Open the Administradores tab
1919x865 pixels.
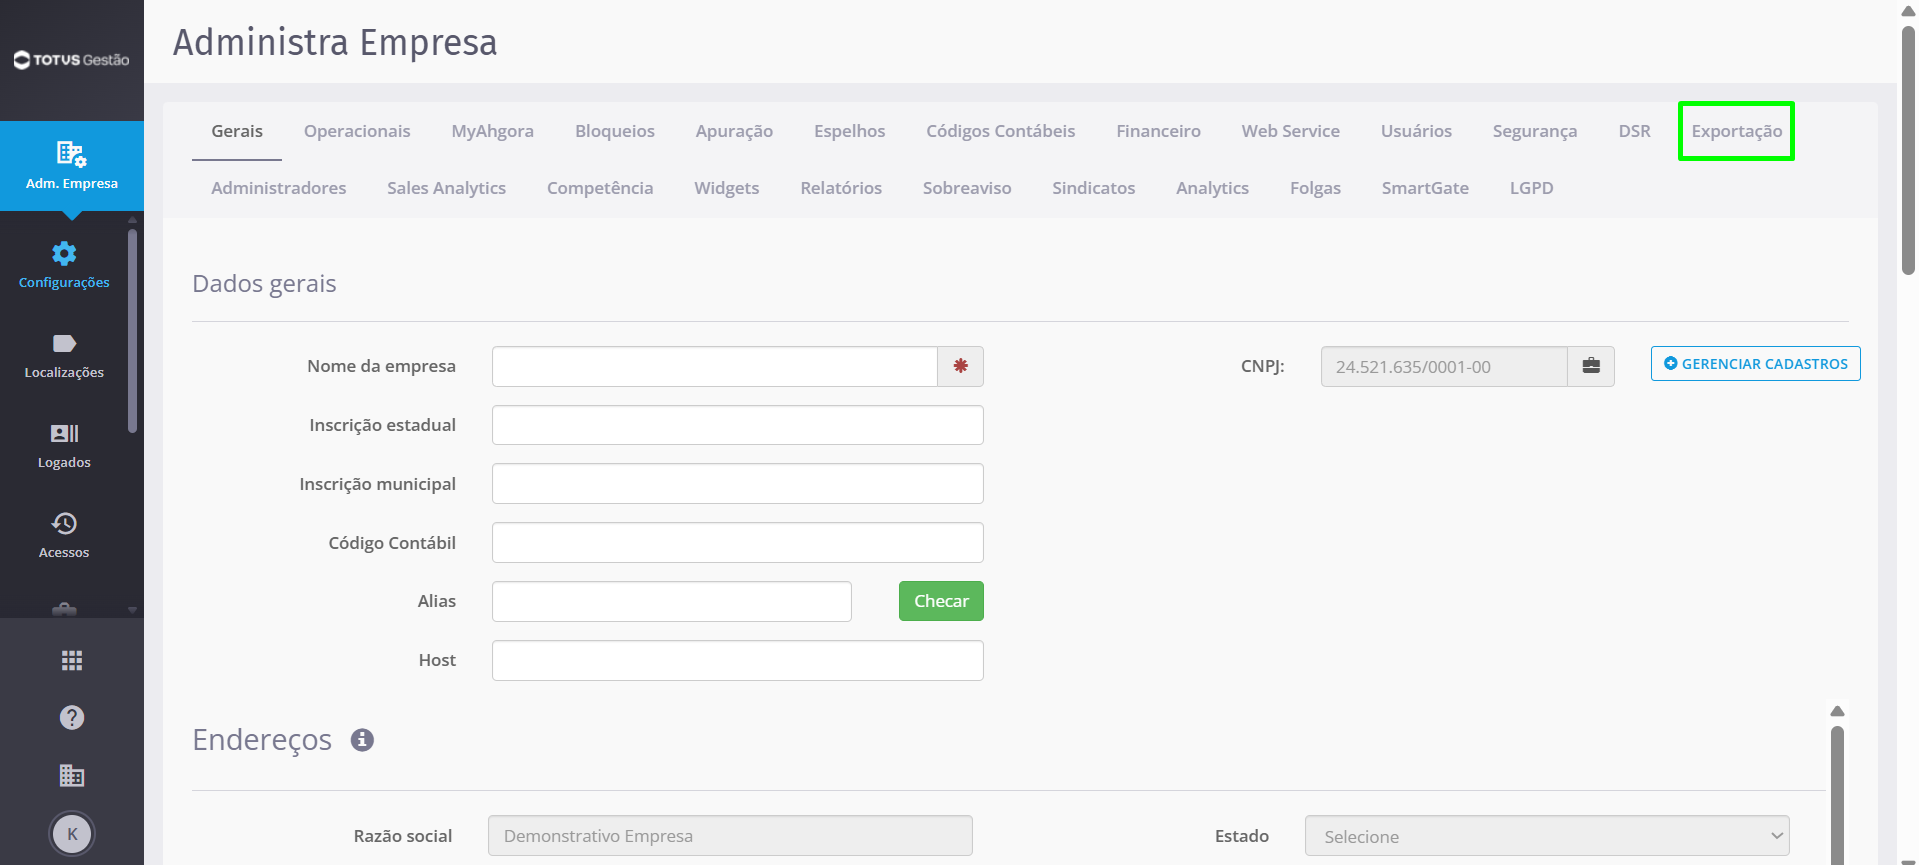[278, 188]
